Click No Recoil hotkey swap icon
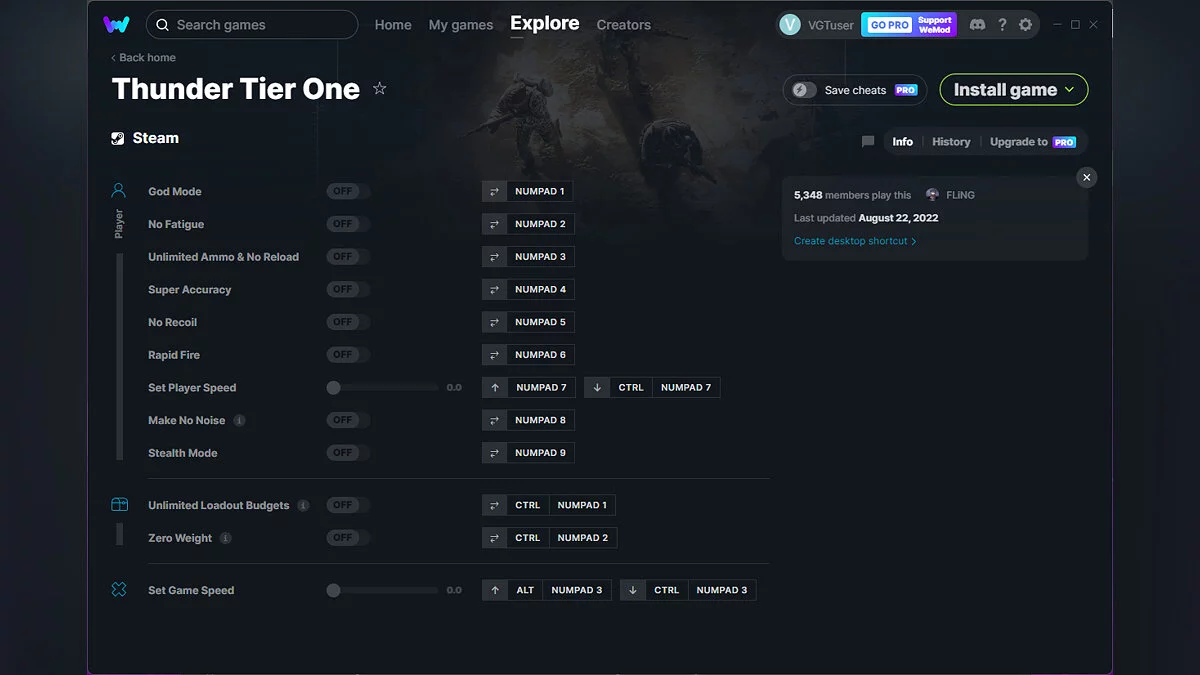The width and height of the screenshot is (1200, 675). coord(494,322)
